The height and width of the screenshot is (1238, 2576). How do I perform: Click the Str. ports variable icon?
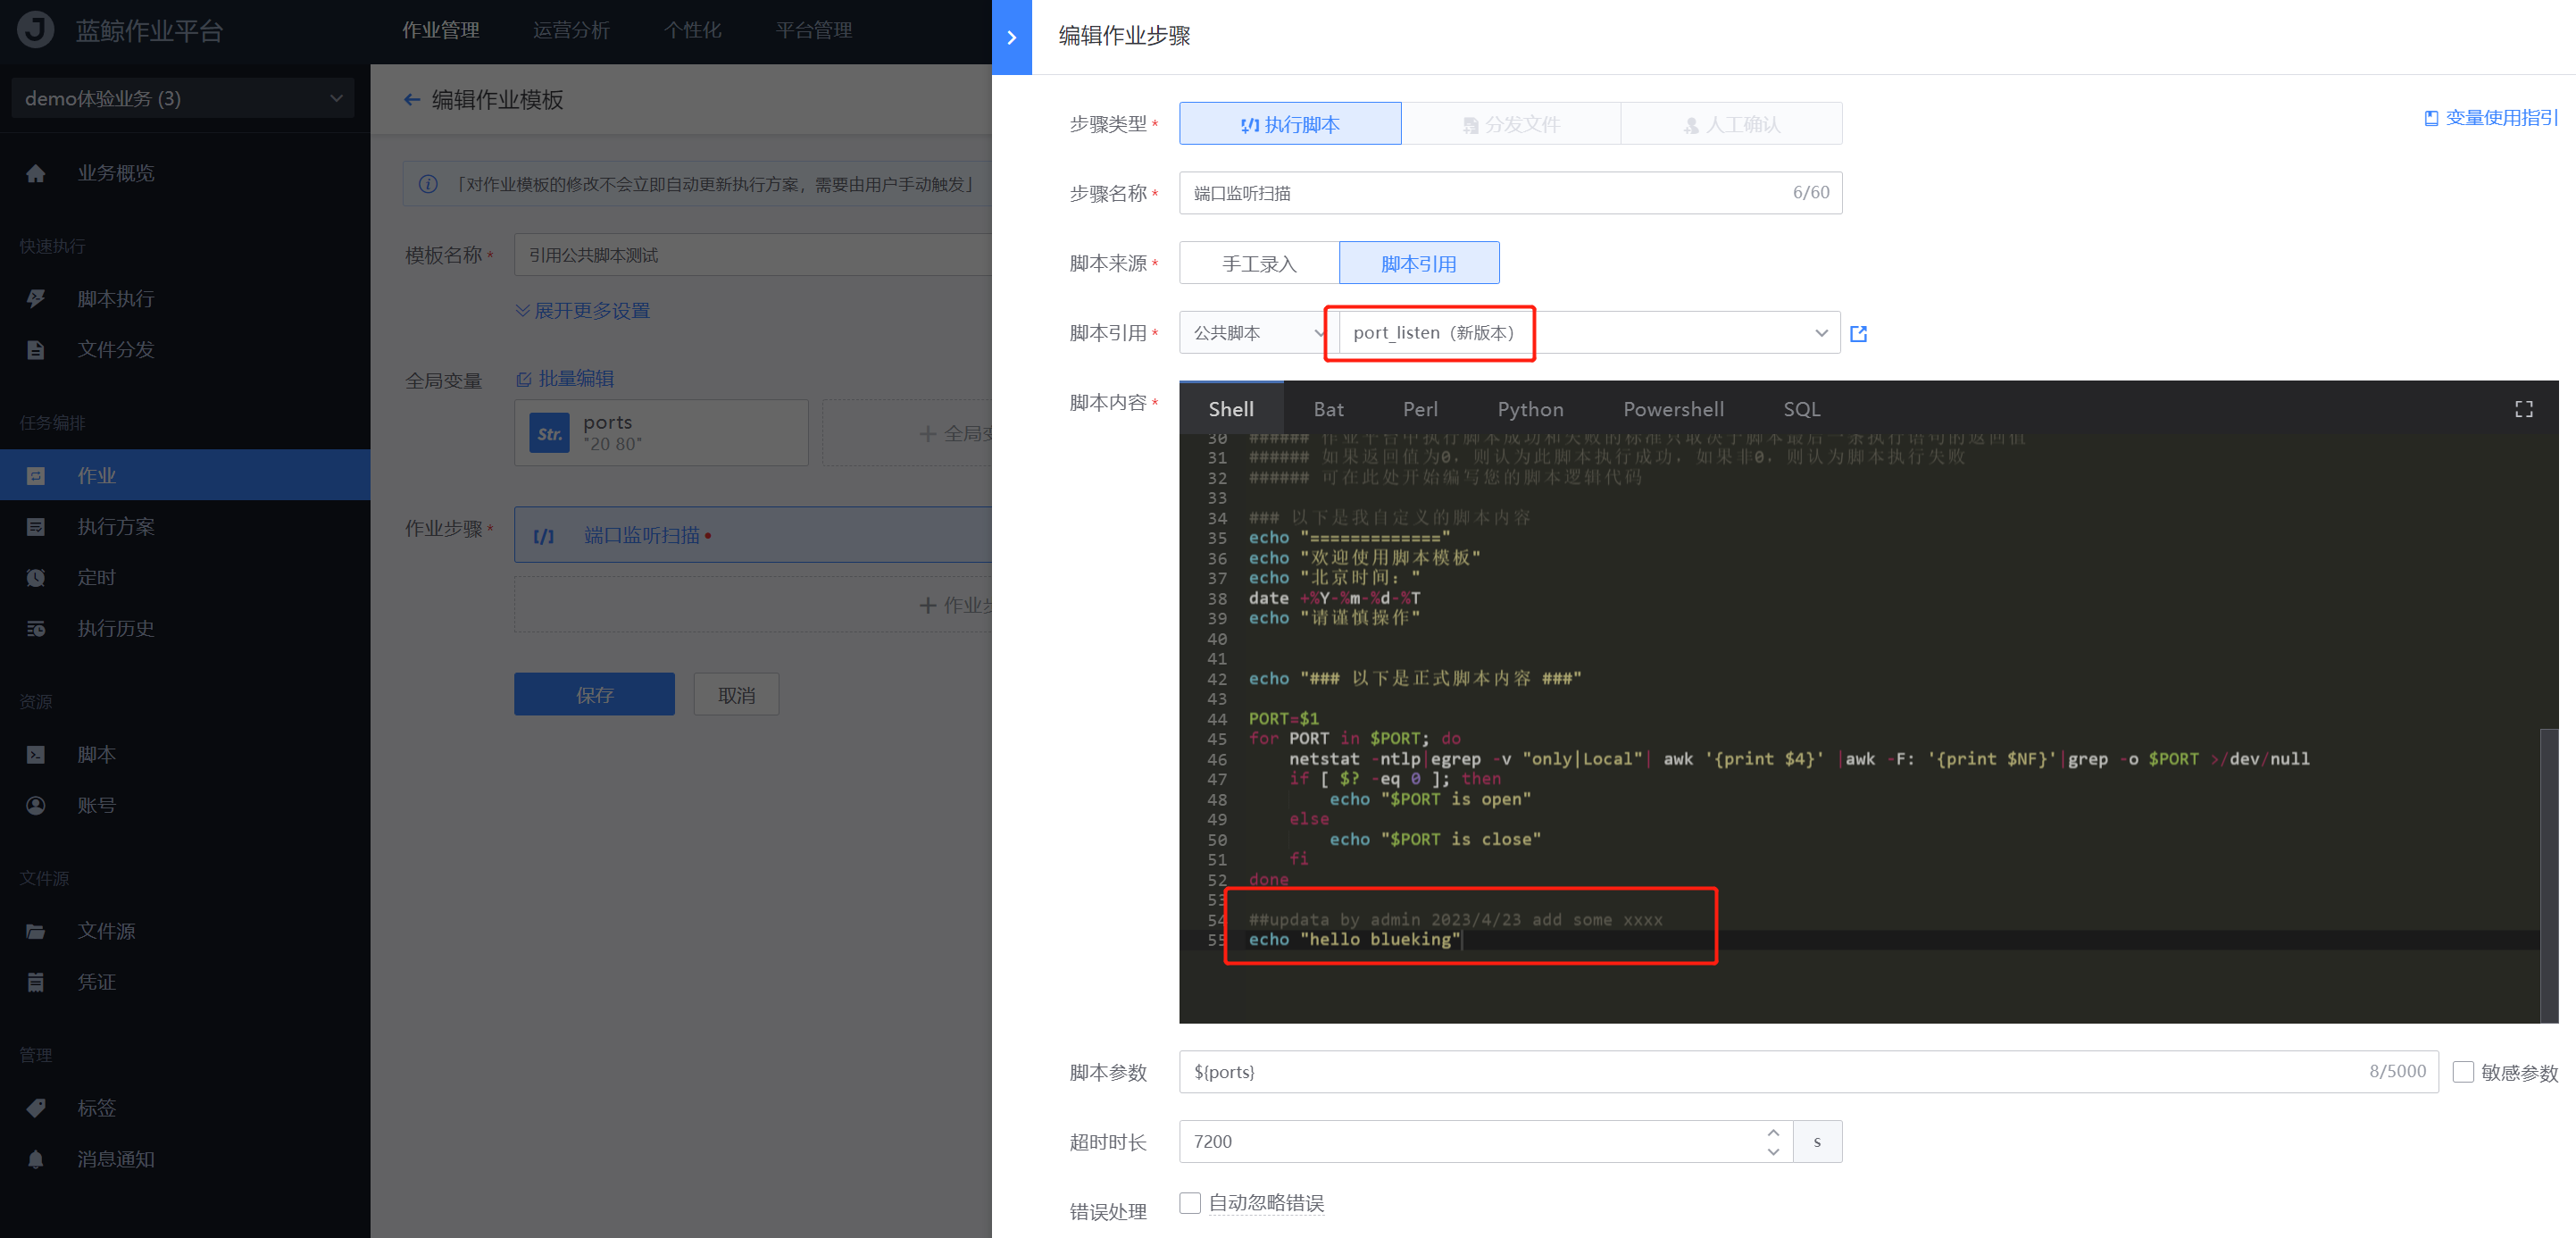(550, 433)
